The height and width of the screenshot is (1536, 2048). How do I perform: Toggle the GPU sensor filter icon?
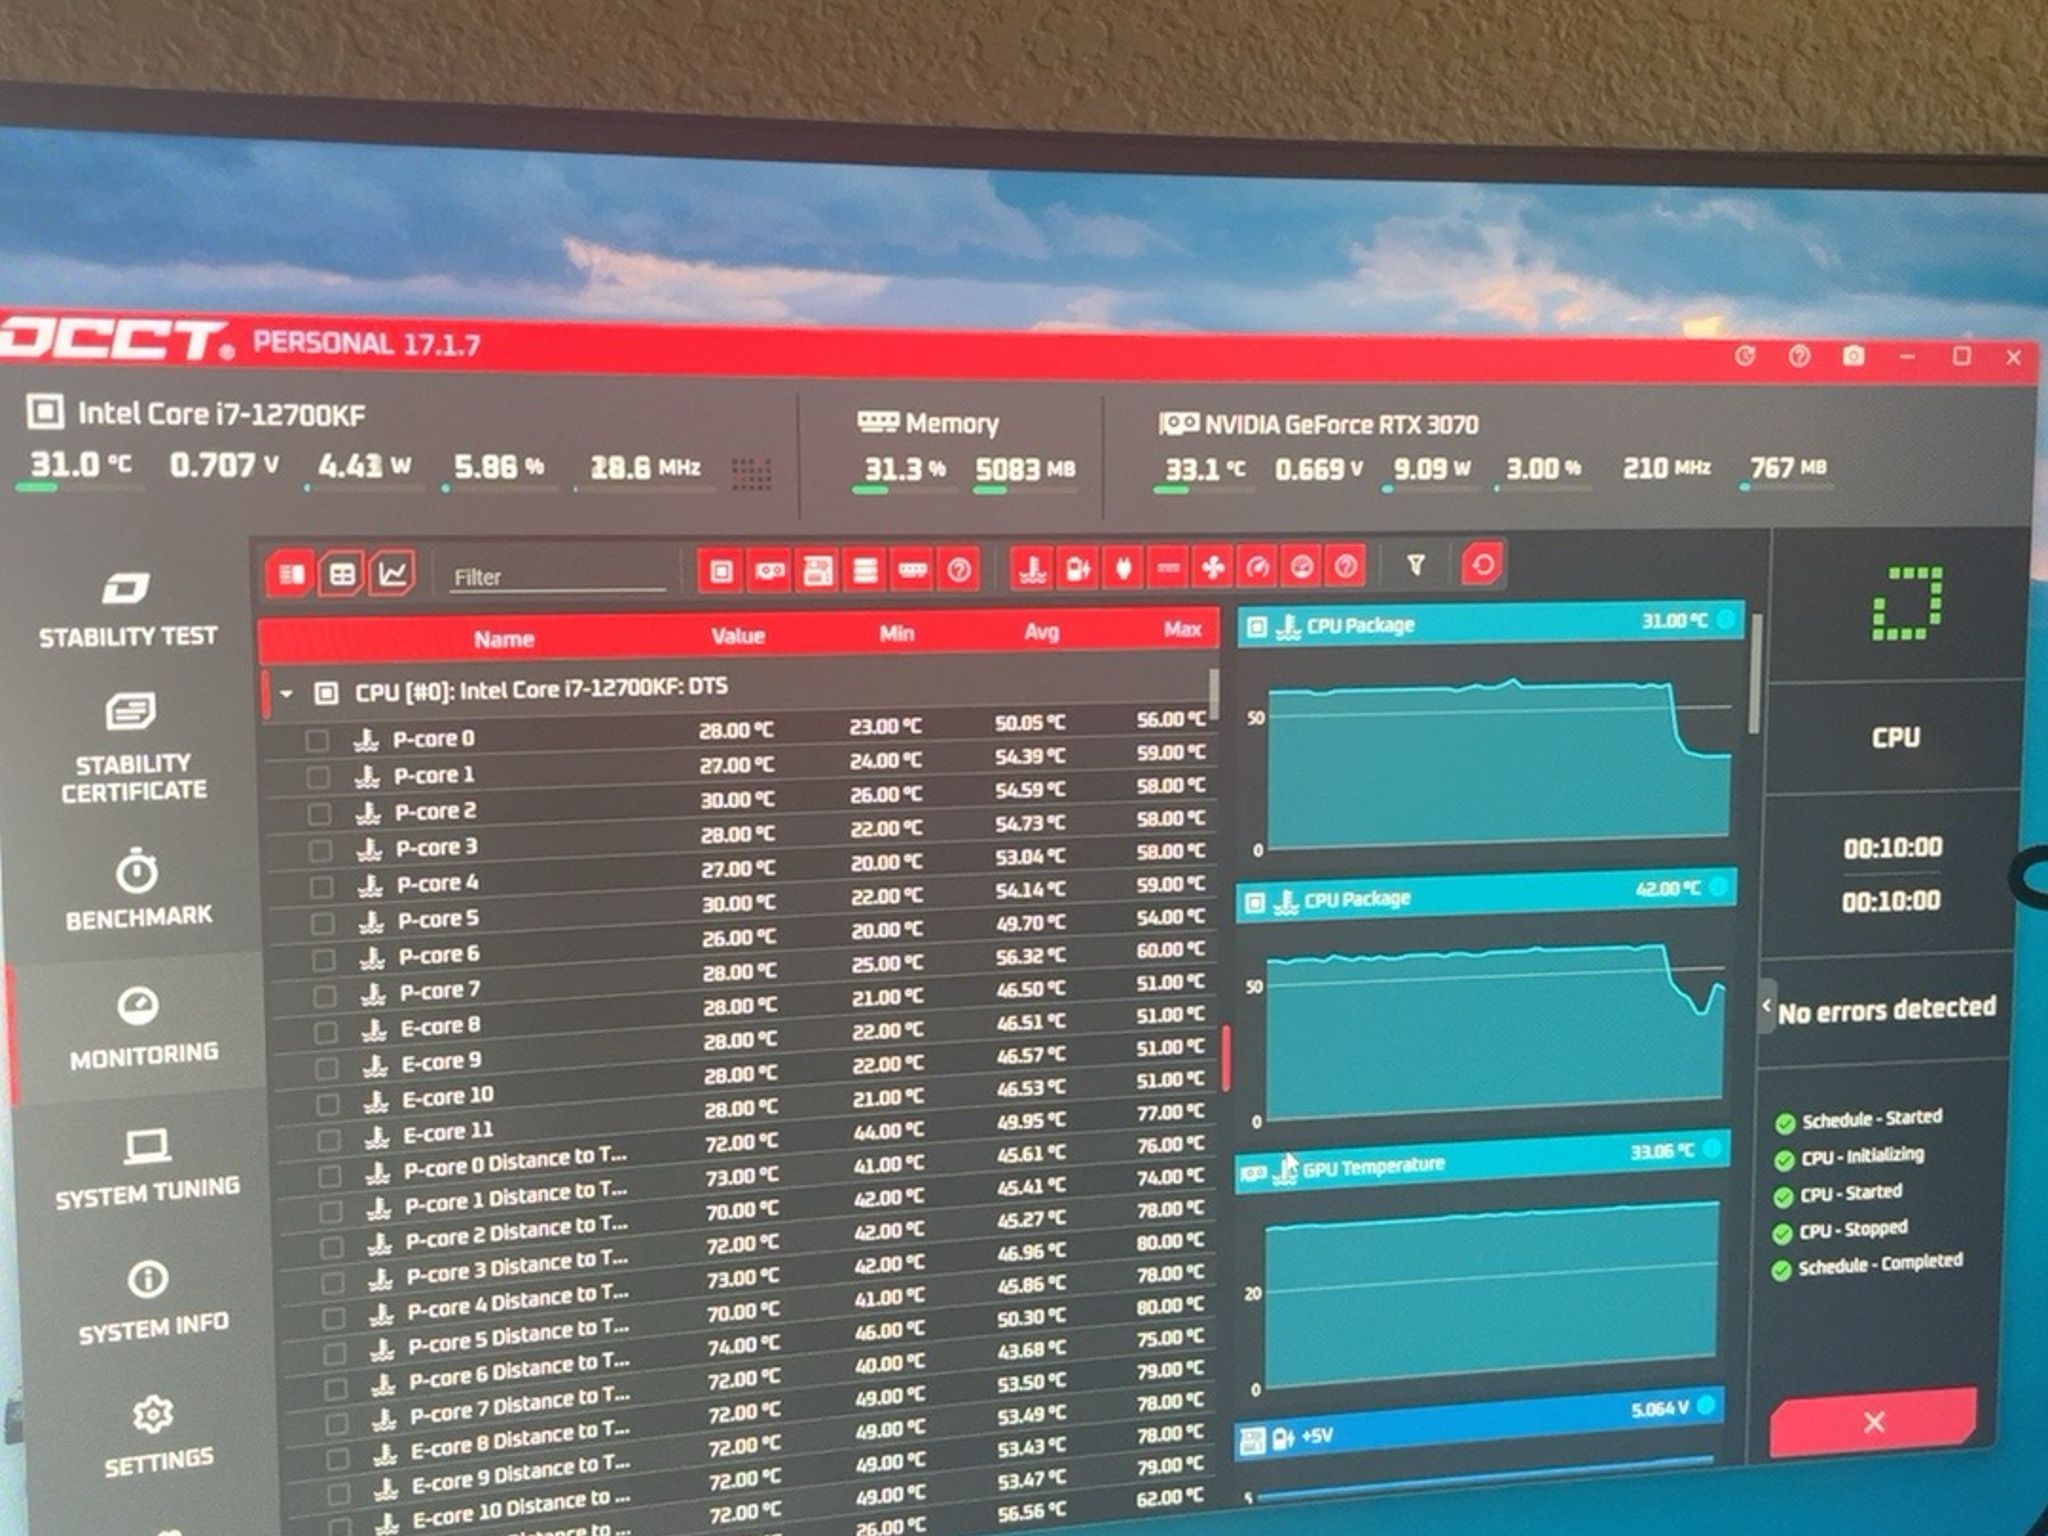coord(769,571)
